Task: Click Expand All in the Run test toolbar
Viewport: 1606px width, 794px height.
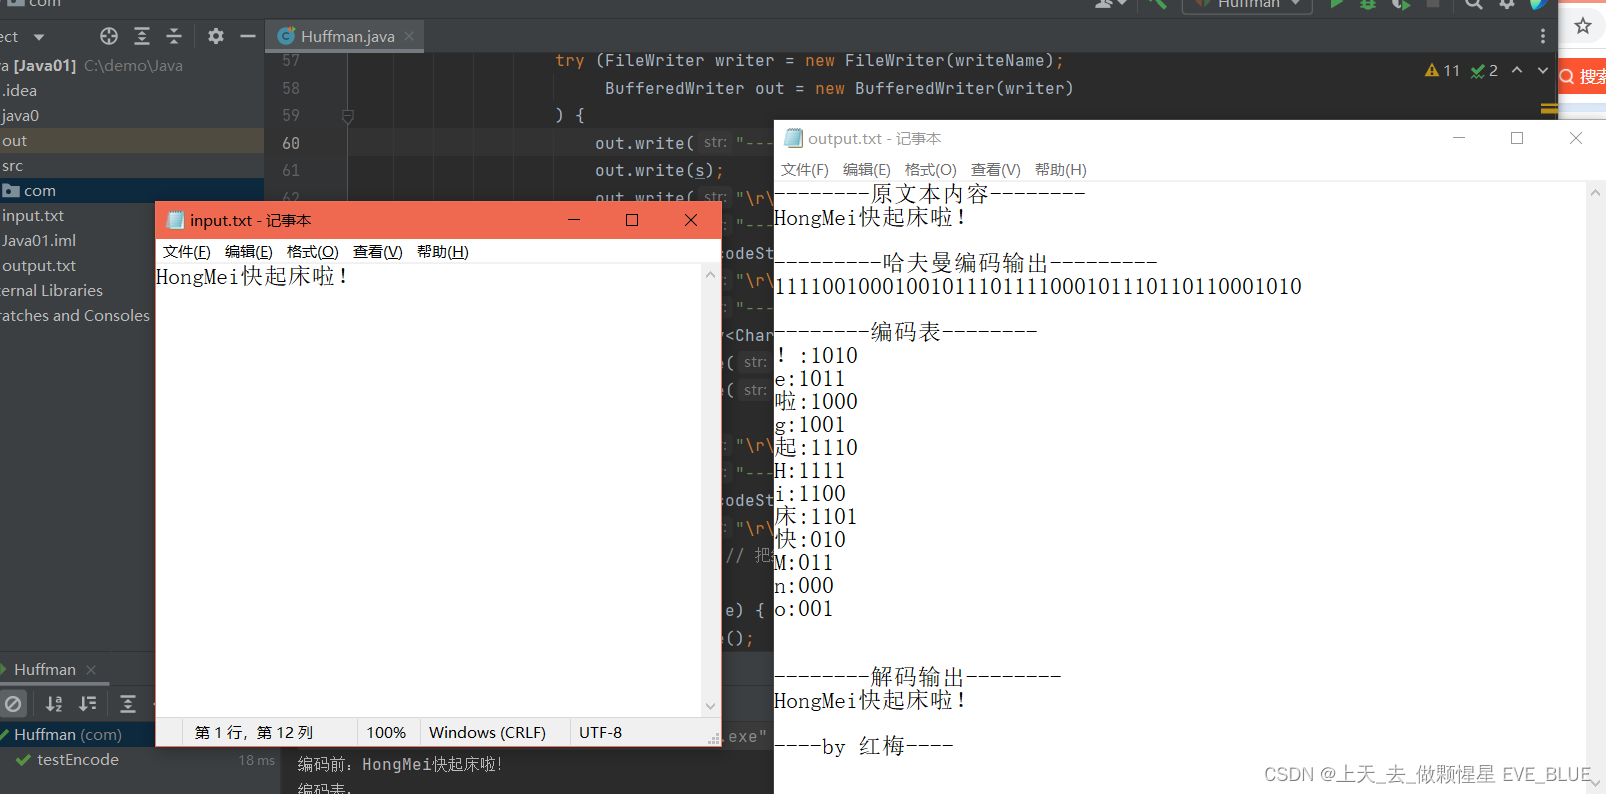Action: click(x=128, y=703)
